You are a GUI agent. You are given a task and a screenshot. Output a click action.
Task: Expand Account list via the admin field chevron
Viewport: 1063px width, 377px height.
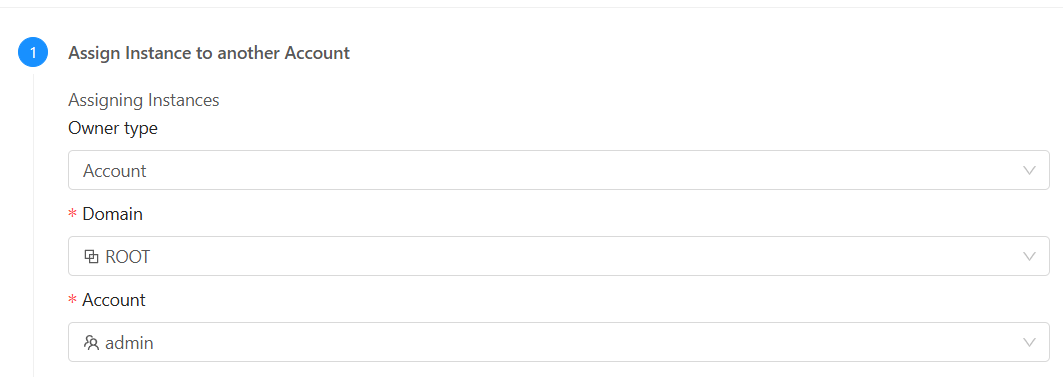click(1029, 342)
